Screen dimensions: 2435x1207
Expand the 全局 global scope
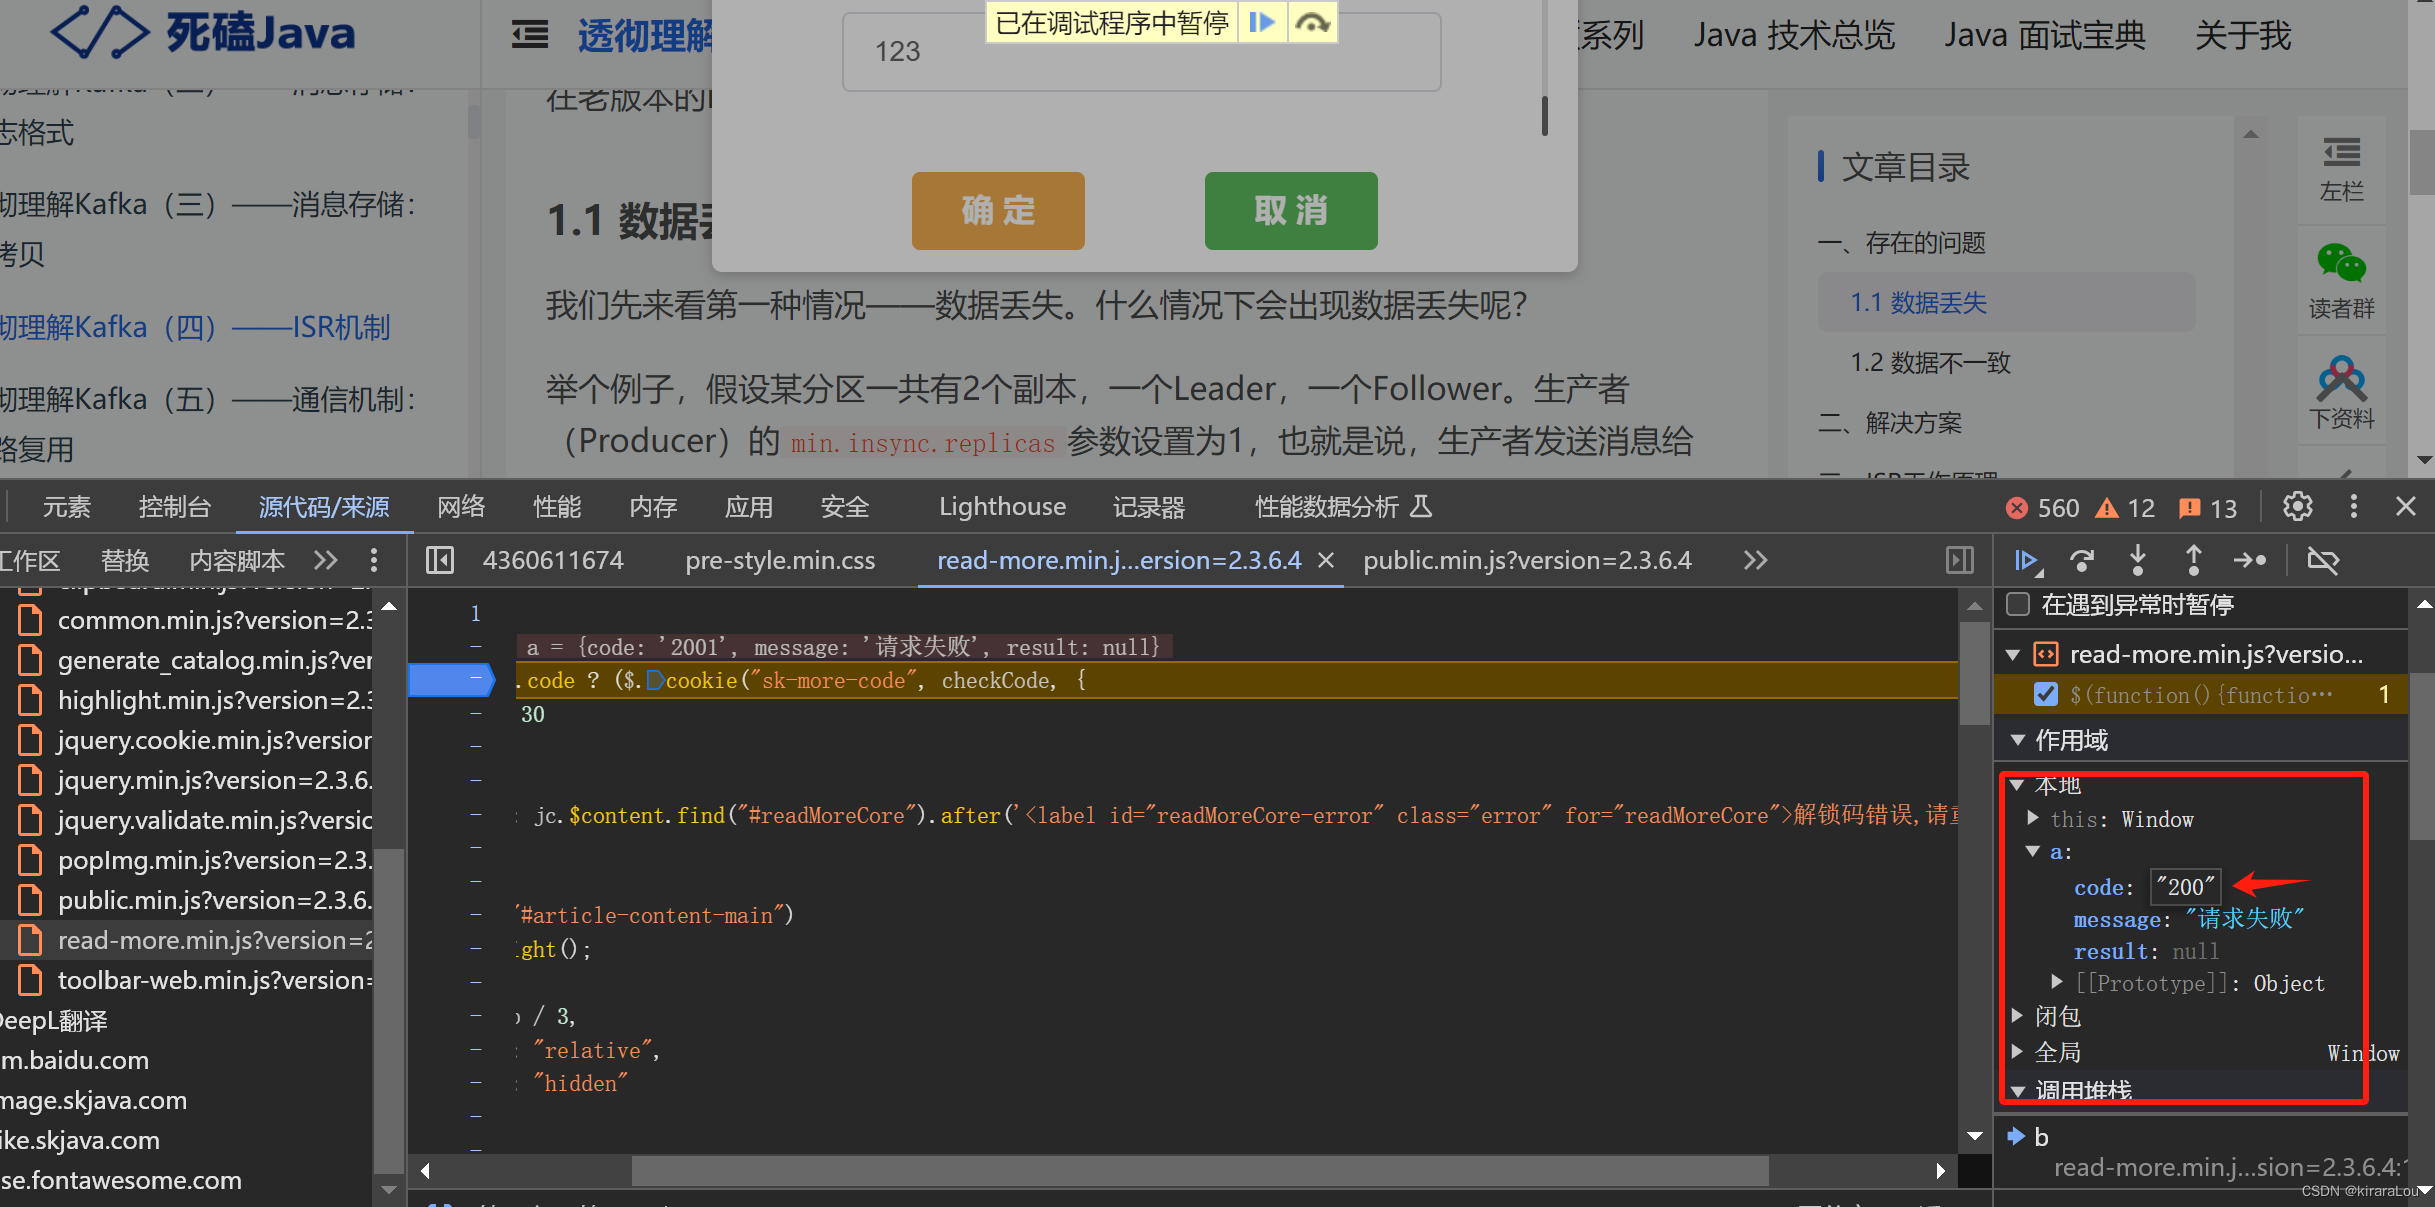pyautogui.click(x=2017, y=1051)
